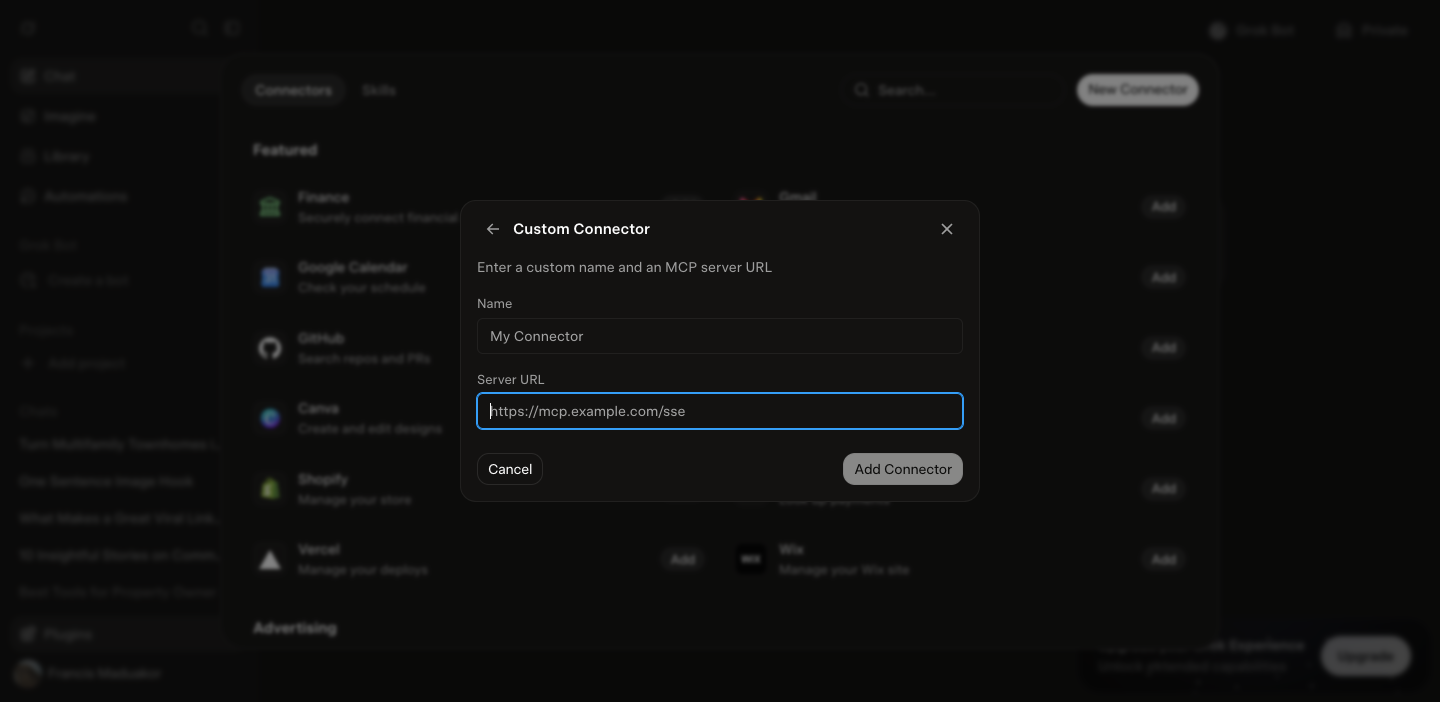
Task: Cancel the custom connector creation
Action: tap(510, 469)
